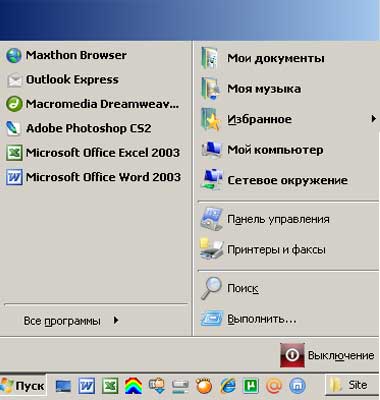Launch uTorrent green quick launch icon
This screenshot has height=400, width=380.
coord(251,386)
